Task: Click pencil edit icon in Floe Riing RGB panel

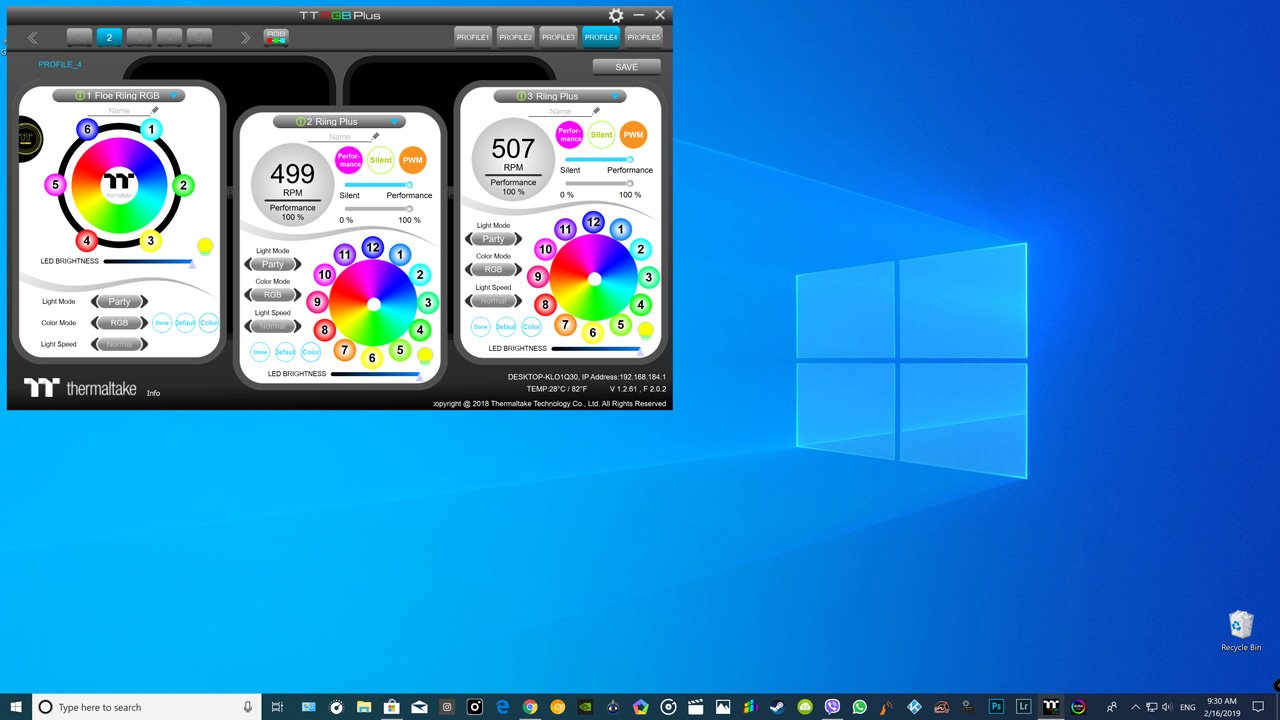Action: pos(155,110)
